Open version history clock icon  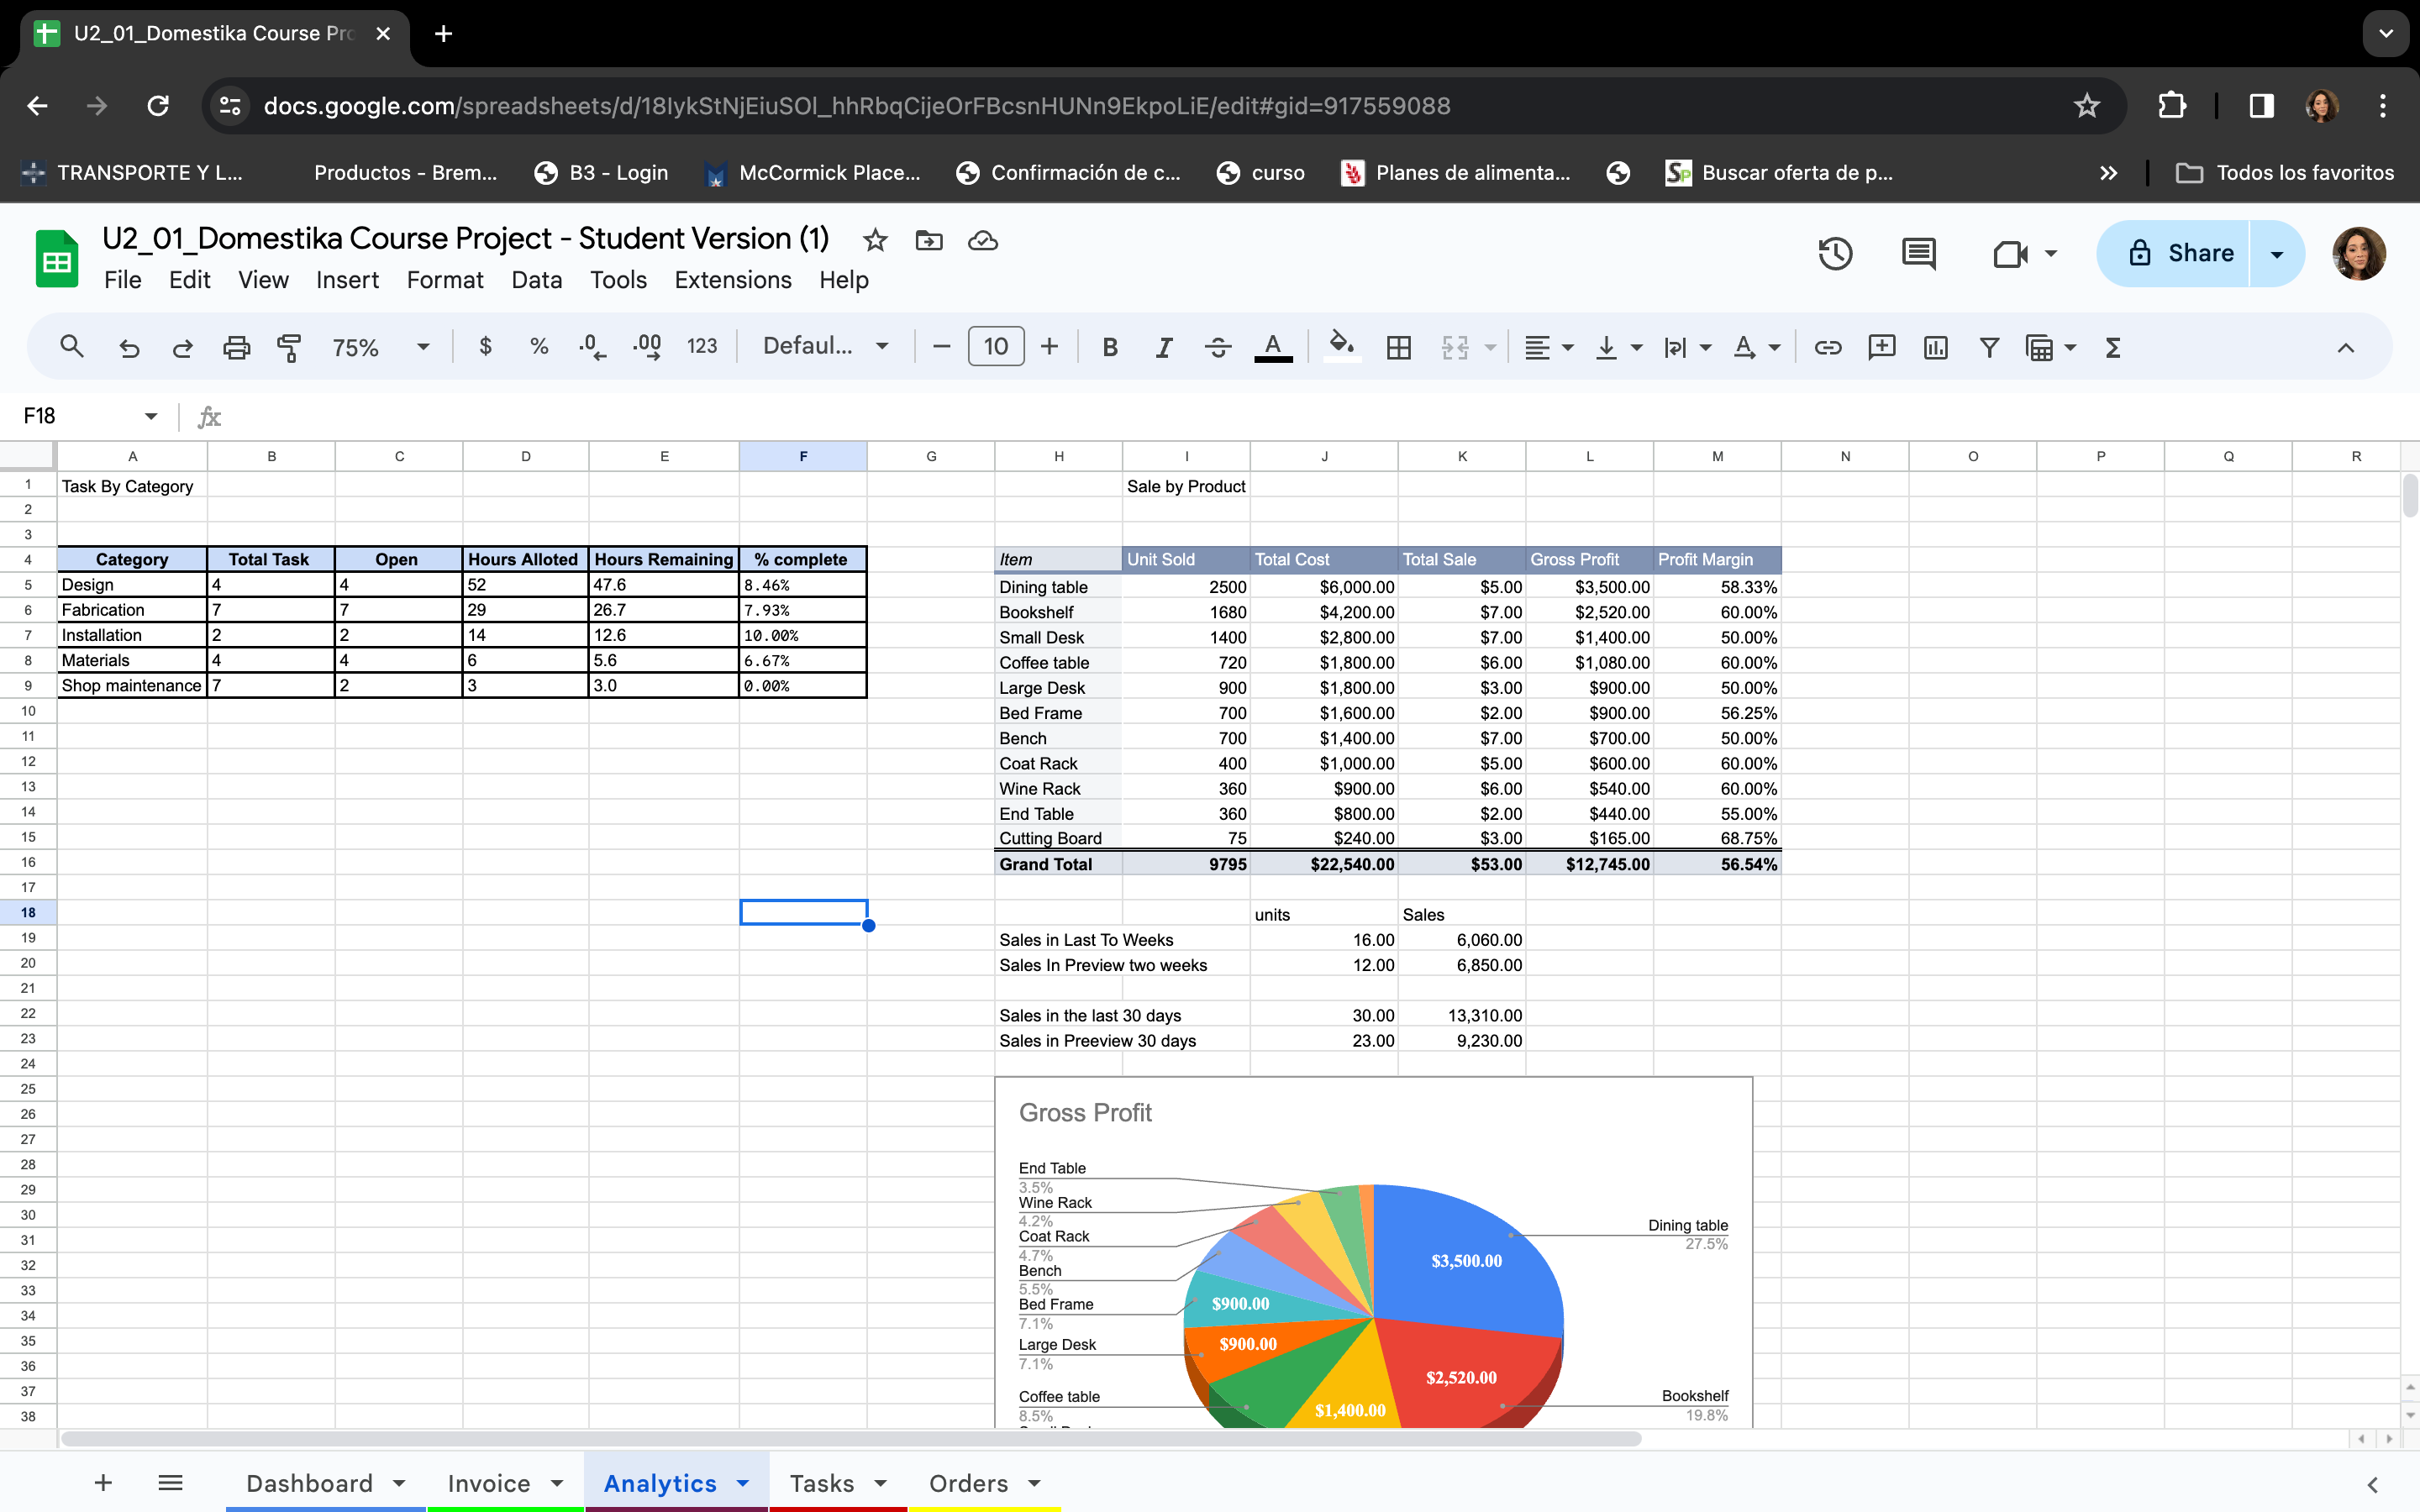[x=1835, y=254]
